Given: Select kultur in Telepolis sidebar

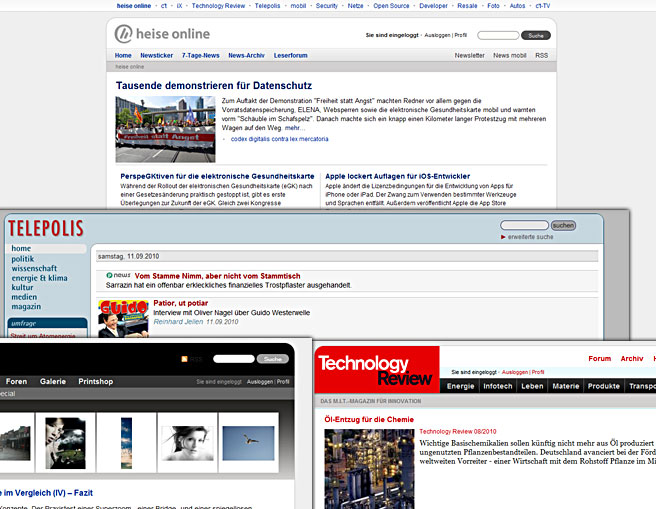Looking at the screenshot, I should click(x=22, y=287).
